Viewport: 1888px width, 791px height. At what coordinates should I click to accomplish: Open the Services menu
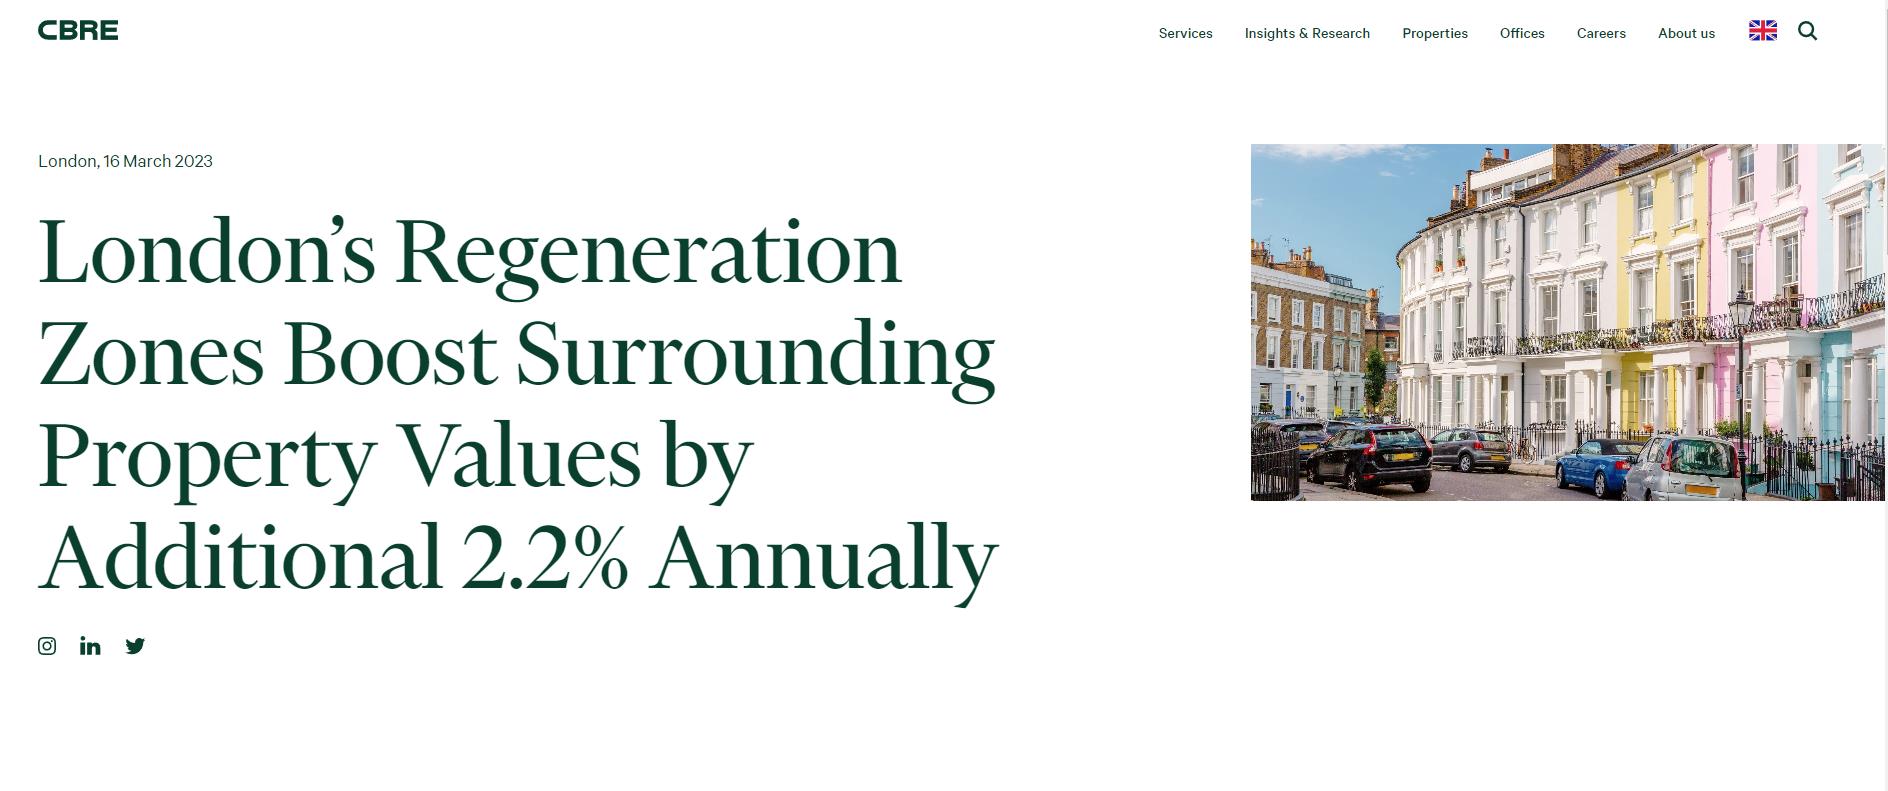pos(1185,33)
